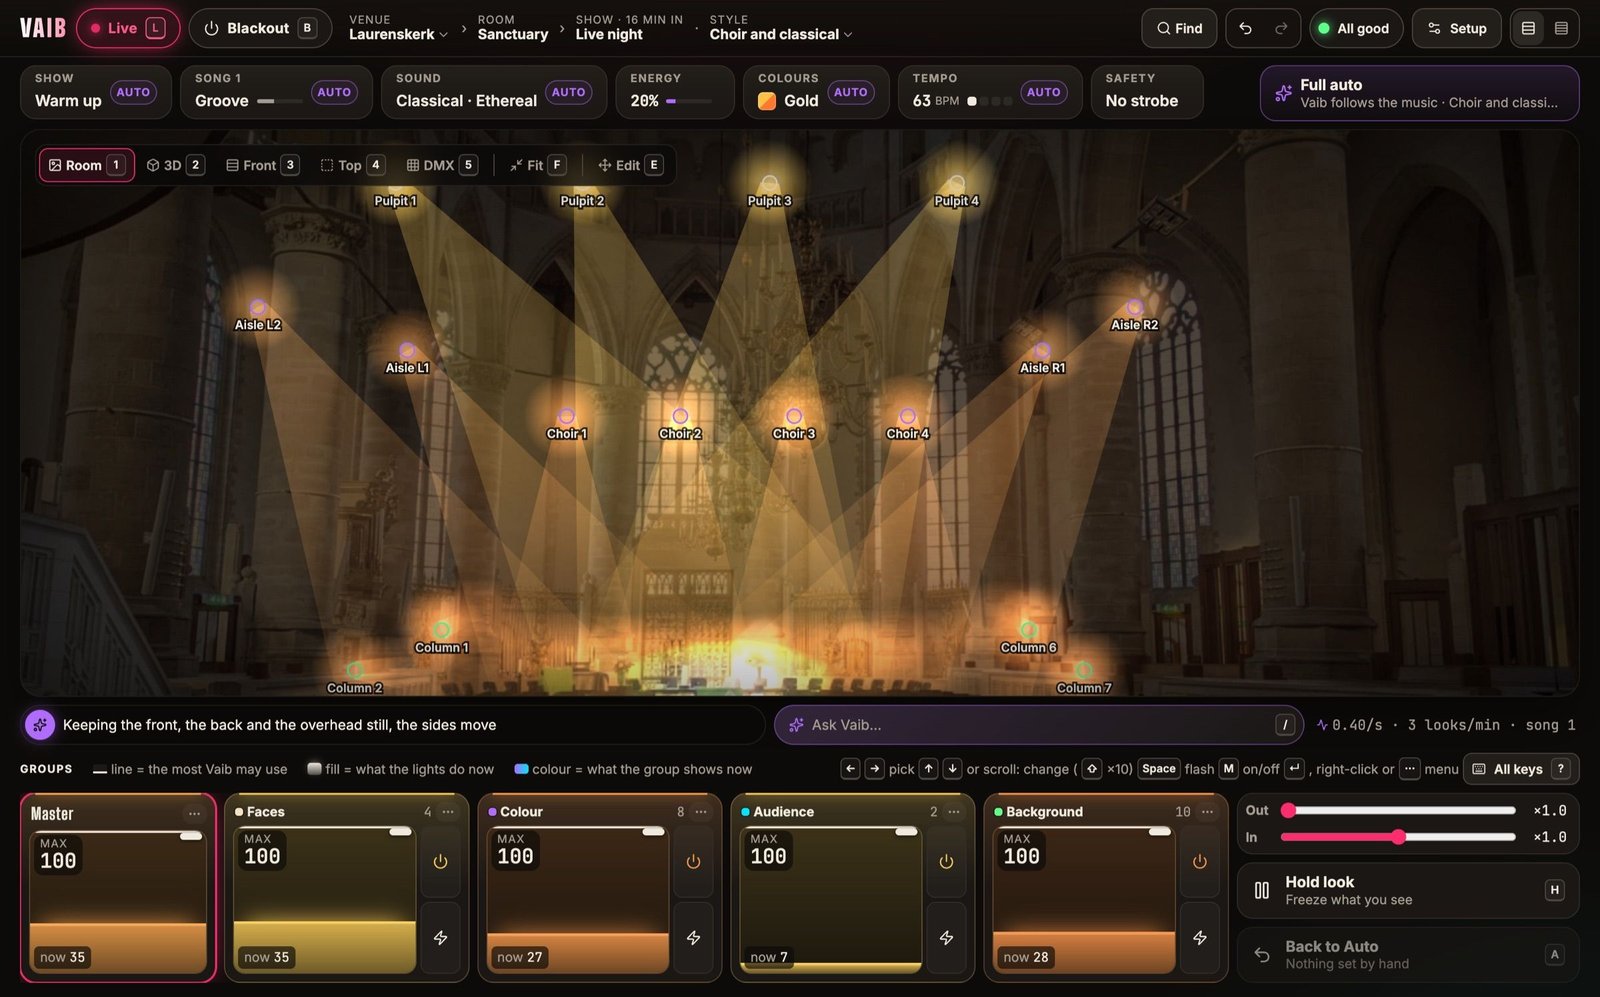The image size is (1600, 997).
Task: Toggle AUTO on the Tempo card
Action: (x=1043, y=92)
